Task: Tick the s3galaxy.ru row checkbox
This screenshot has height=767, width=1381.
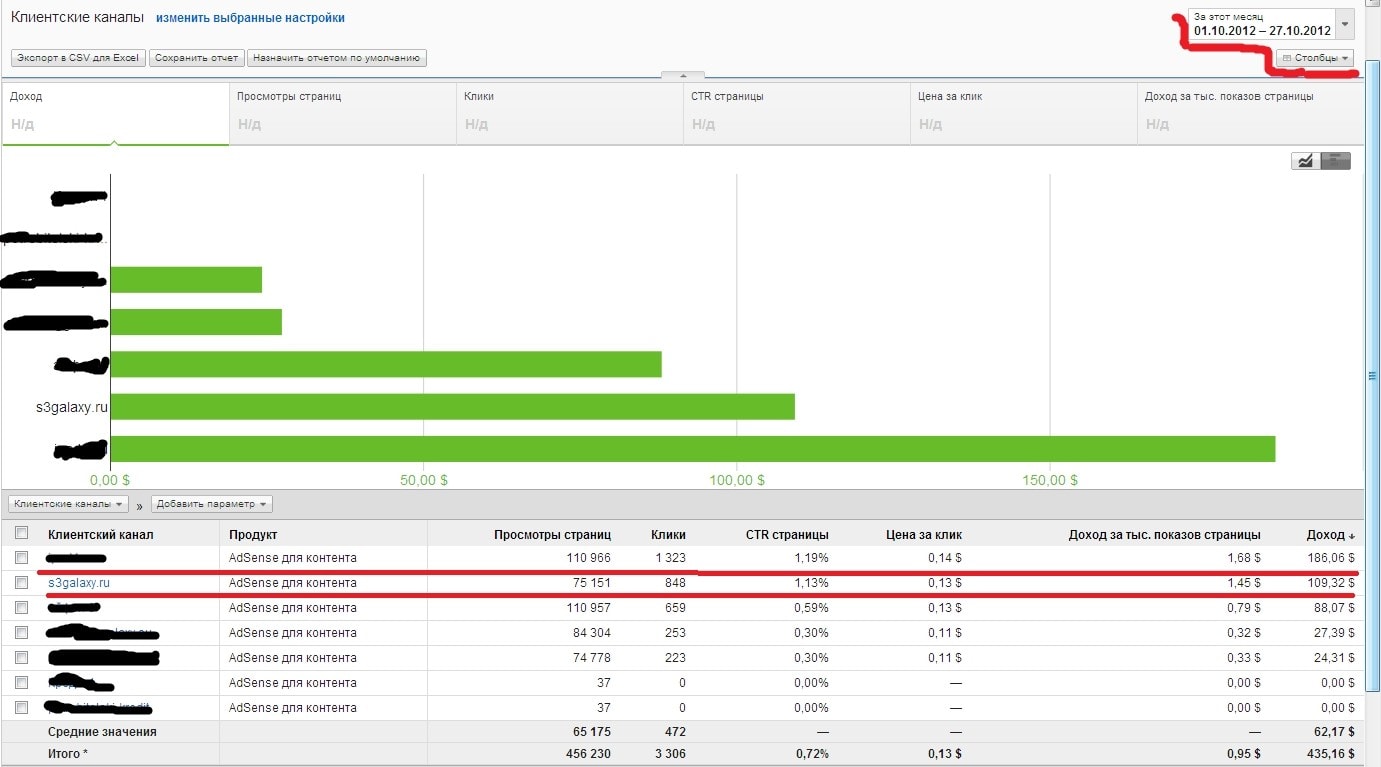Action: 22,583
